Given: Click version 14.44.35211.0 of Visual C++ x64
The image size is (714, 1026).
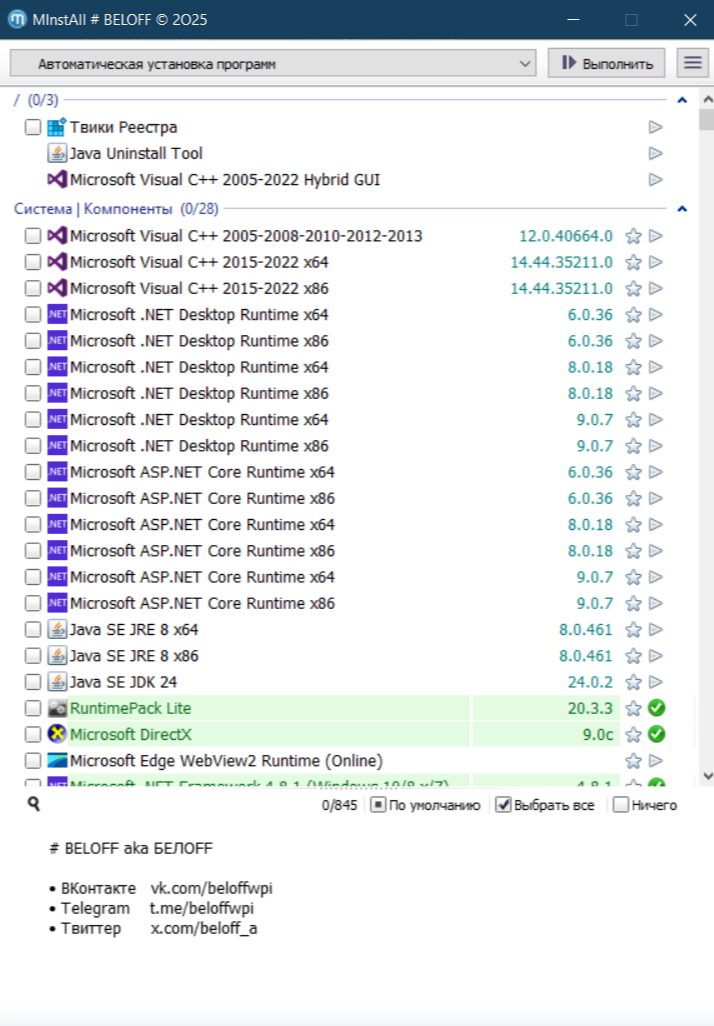Looking at the screenshot, I should [562, 262].
